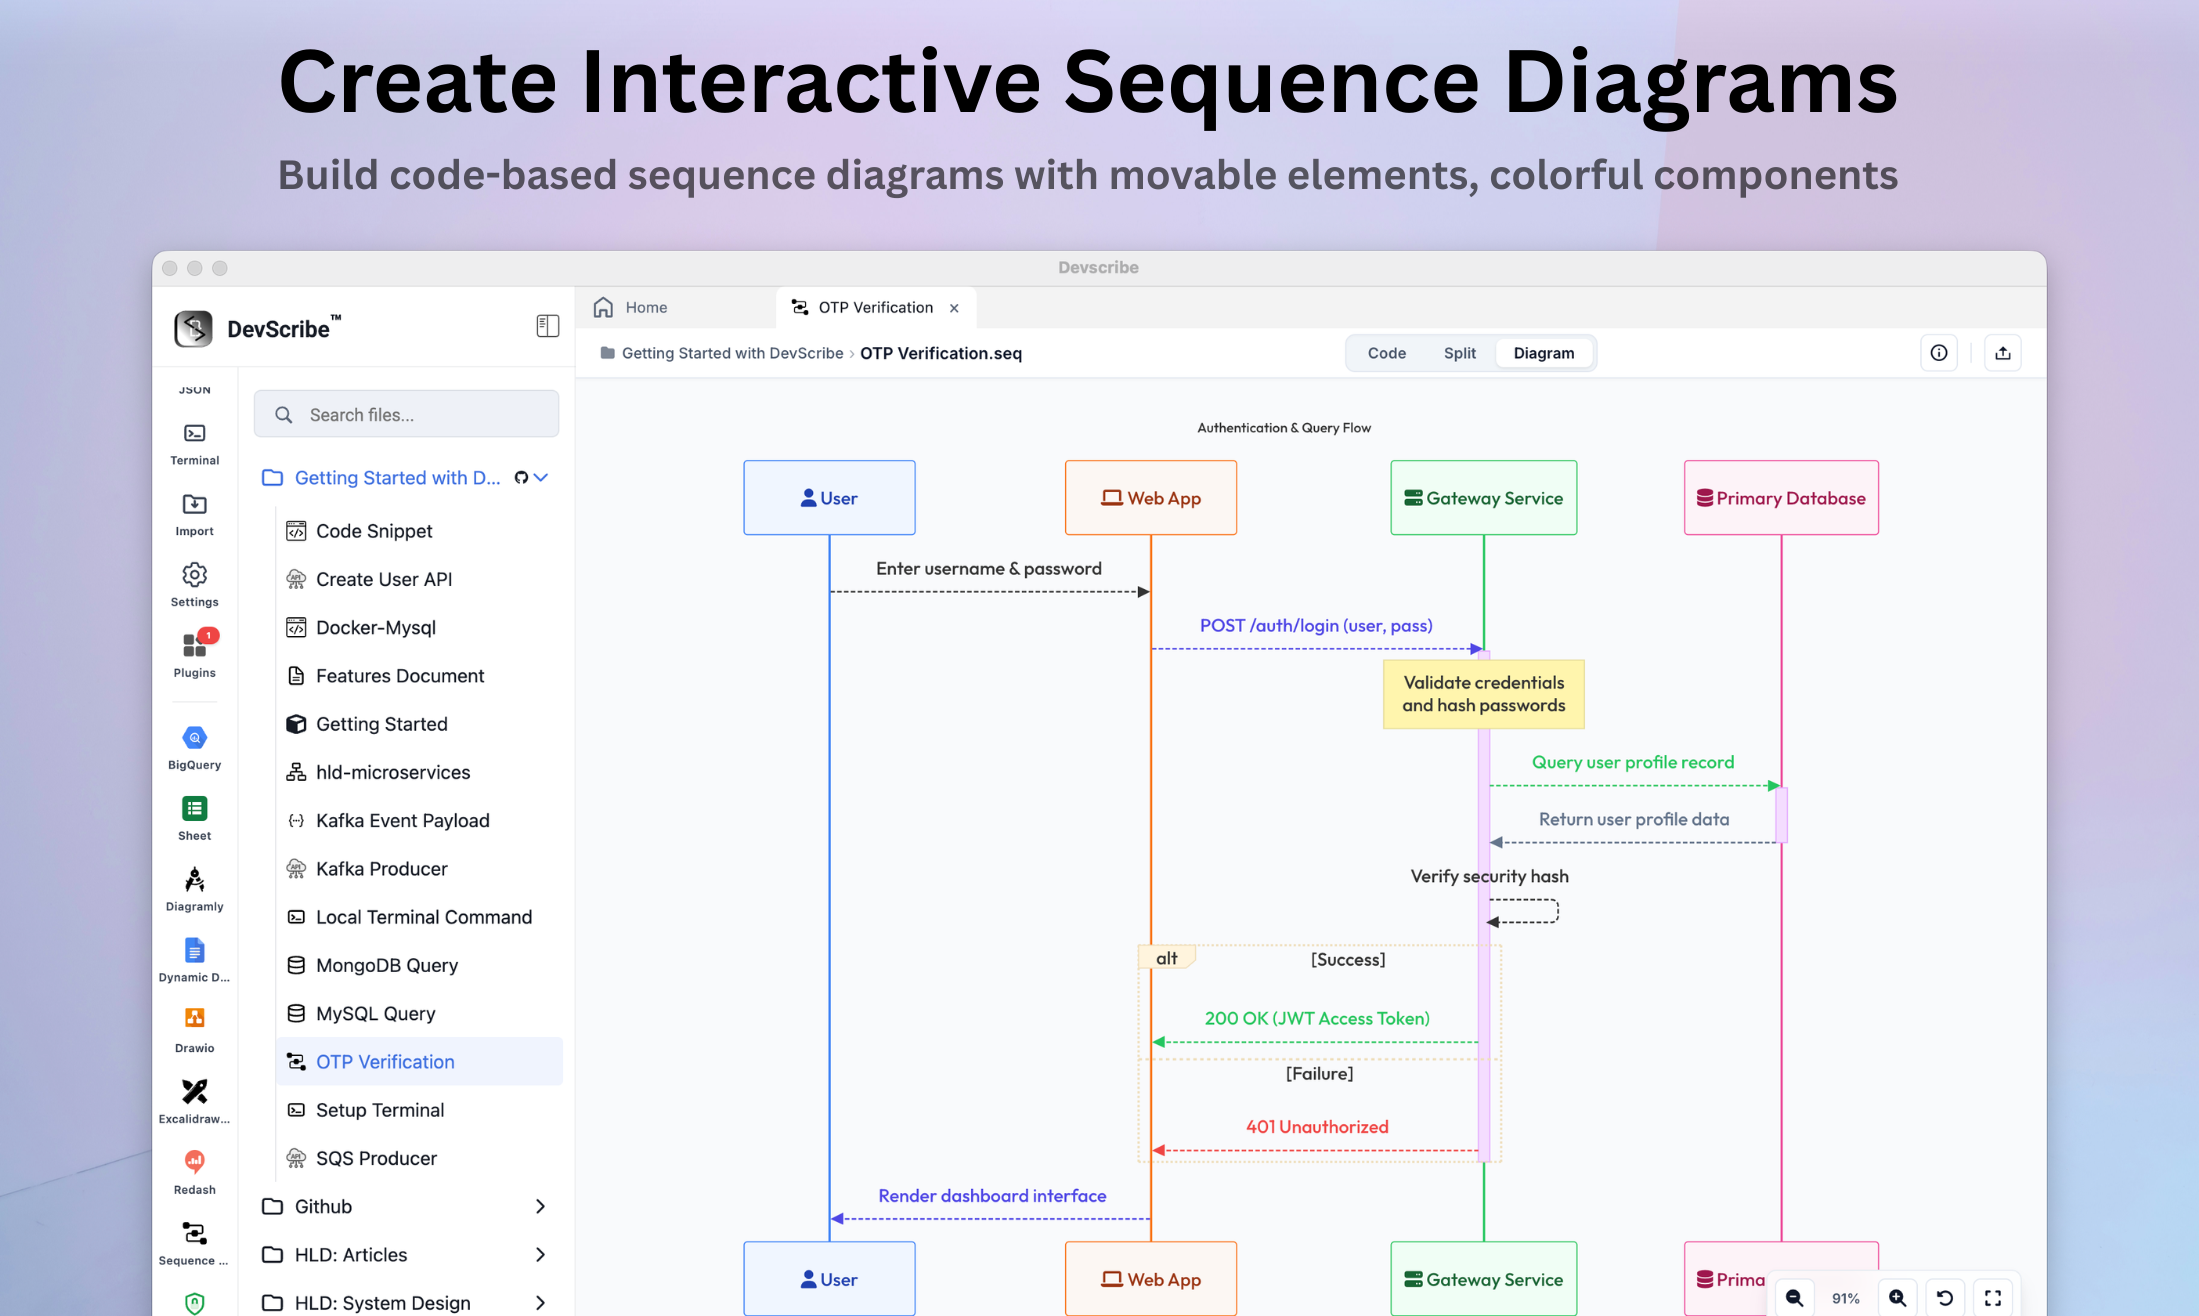This screenshot has width=2199, height=1316.
Task: Open the Getting Started file
Action: pyautogui.click(x=419, y=724)
